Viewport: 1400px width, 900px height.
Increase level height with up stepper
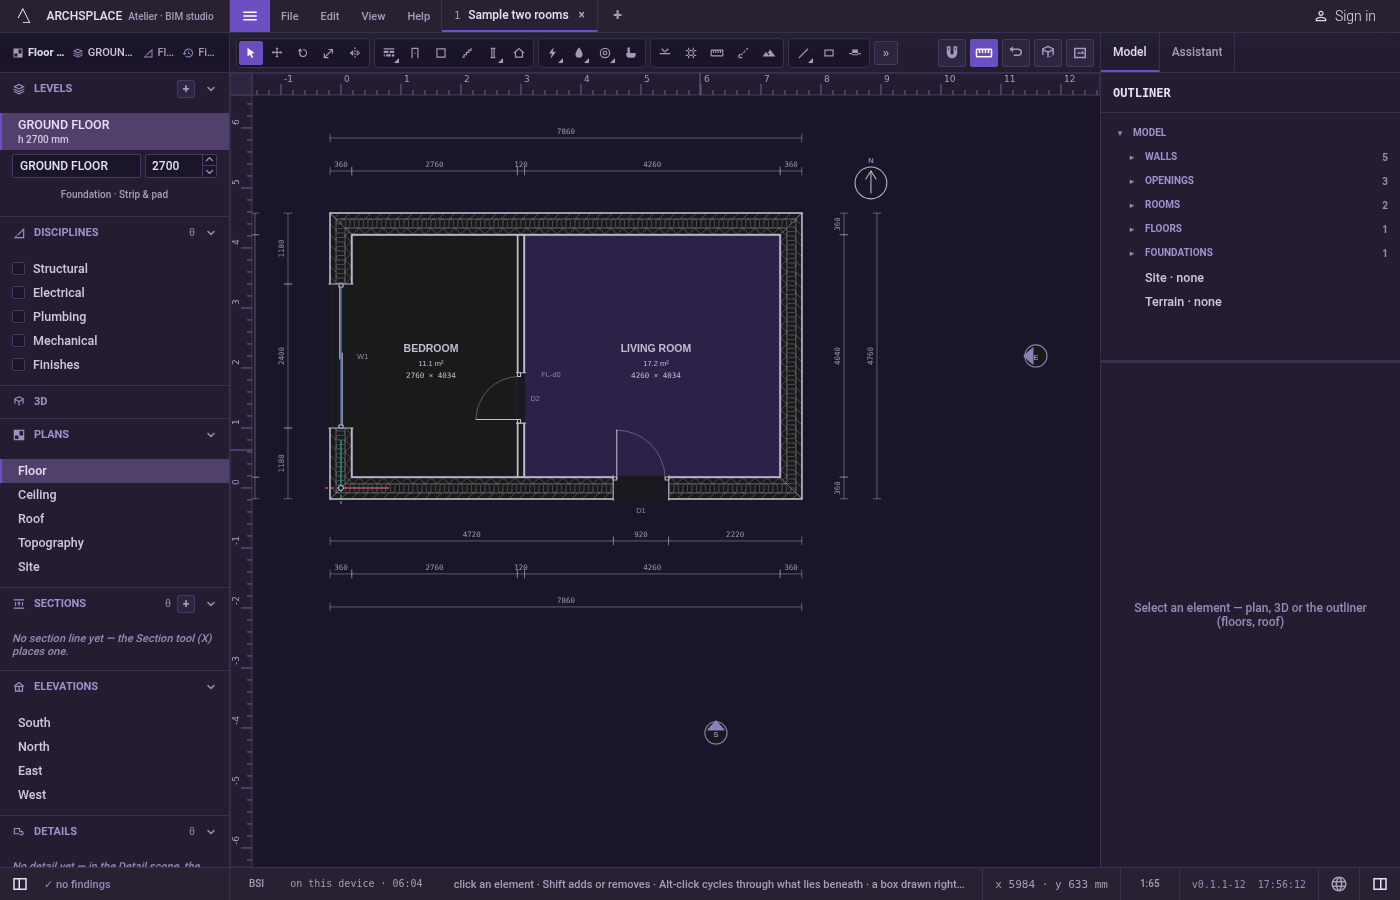pyautogui.click(x=209, y=160)
